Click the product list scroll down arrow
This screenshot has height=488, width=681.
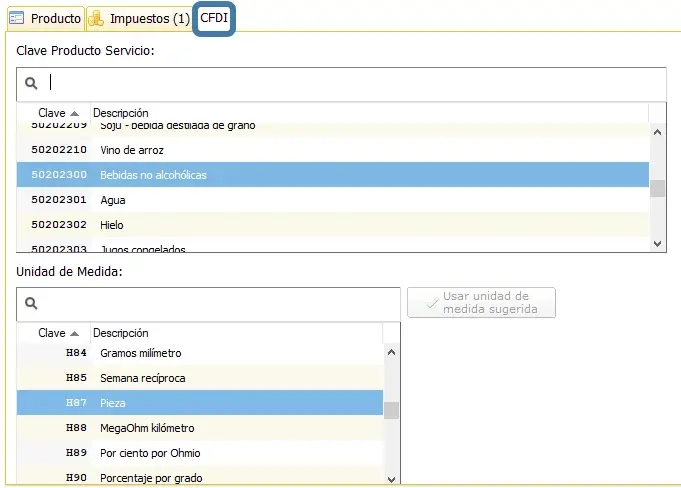coord(658,244)
